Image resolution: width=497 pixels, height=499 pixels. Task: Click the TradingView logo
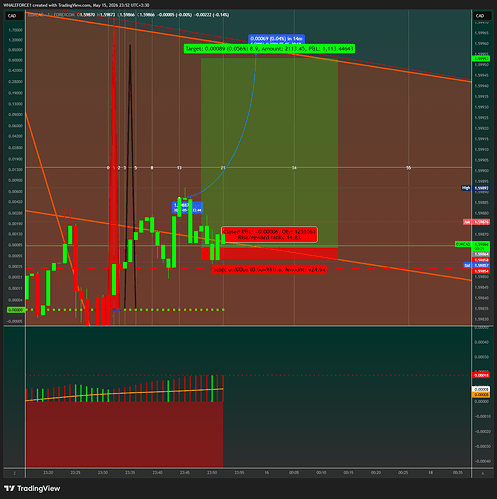(x=32, y=488)
